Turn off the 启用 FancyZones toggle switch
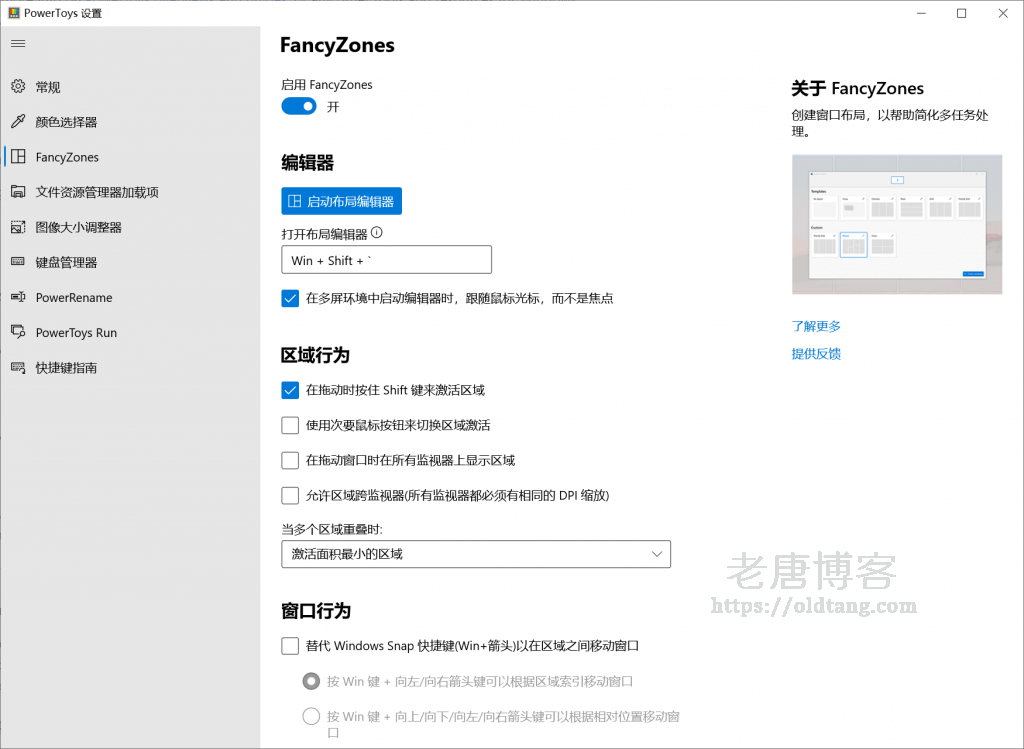1024x749 pixels. point(299,106)
